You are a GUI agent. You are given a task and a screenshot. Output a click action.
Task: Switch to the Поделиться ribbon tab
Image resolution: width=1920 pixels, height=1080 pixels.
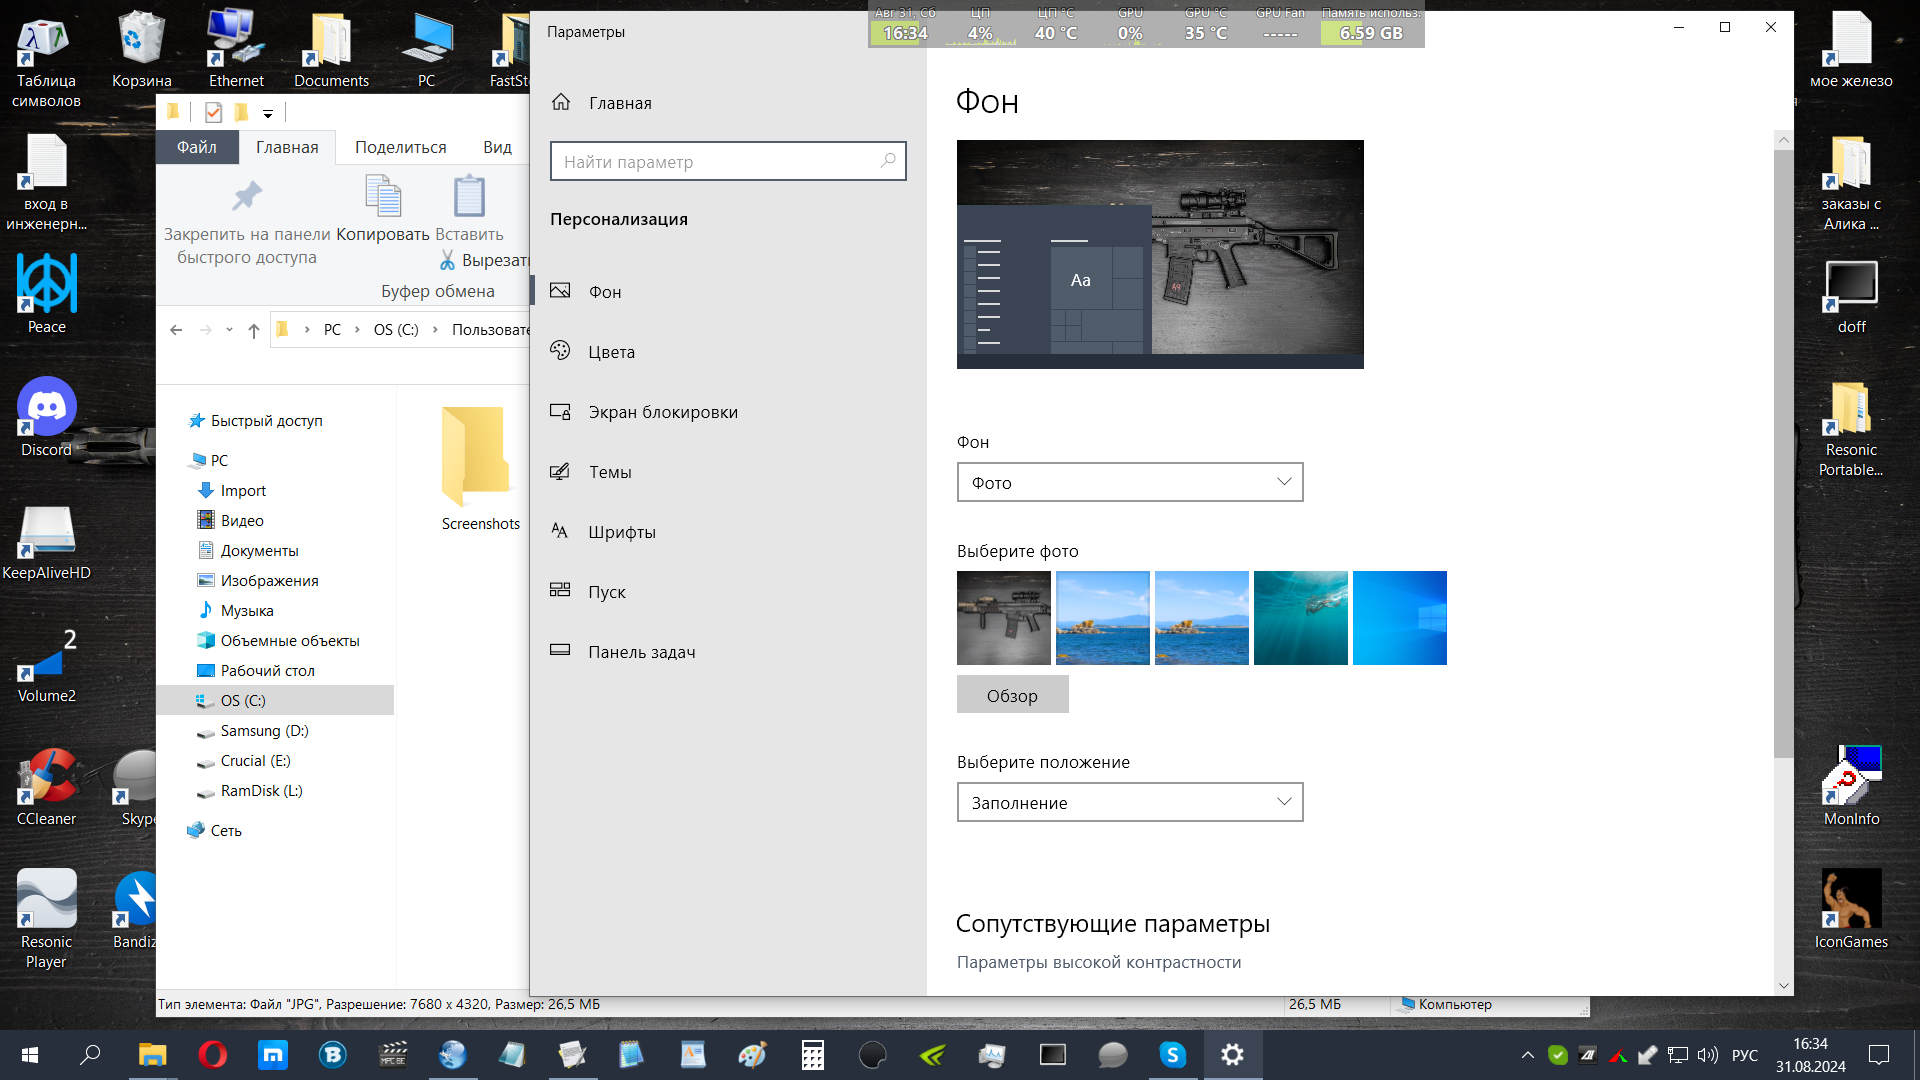(400, 147)
